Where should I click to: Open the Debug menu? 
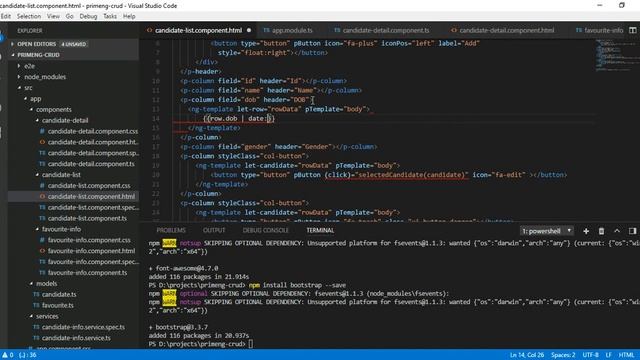pyautogui.click(x=88, y=16)
